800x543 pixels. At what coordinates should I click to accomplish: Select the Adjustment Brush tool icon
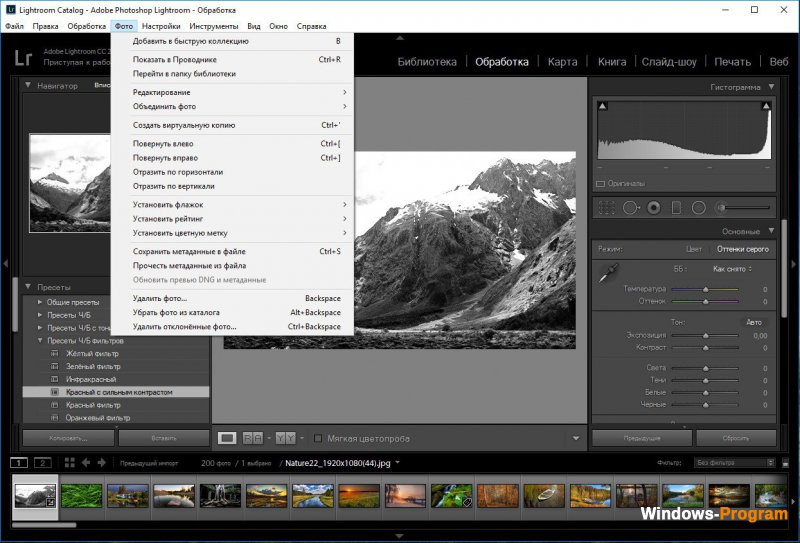[x=743, y=208]
